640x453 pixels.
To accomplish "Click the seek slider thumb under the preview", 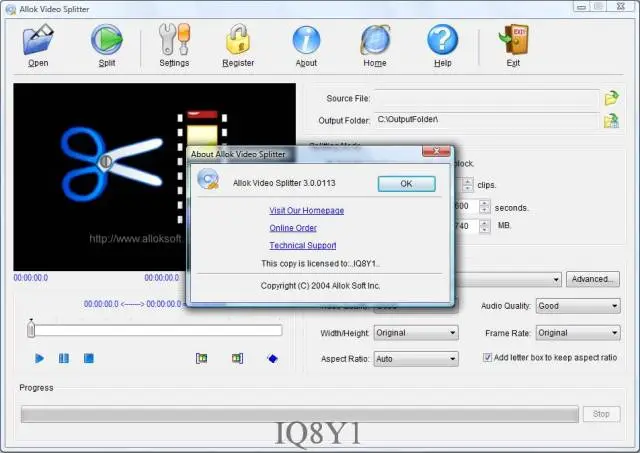I will (x=31, y=329).
